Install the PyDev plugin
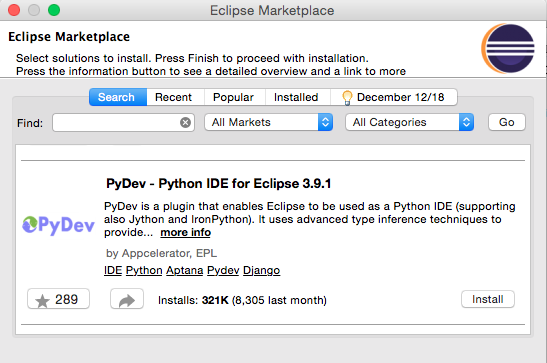547x363 pixels. [488, 299]
